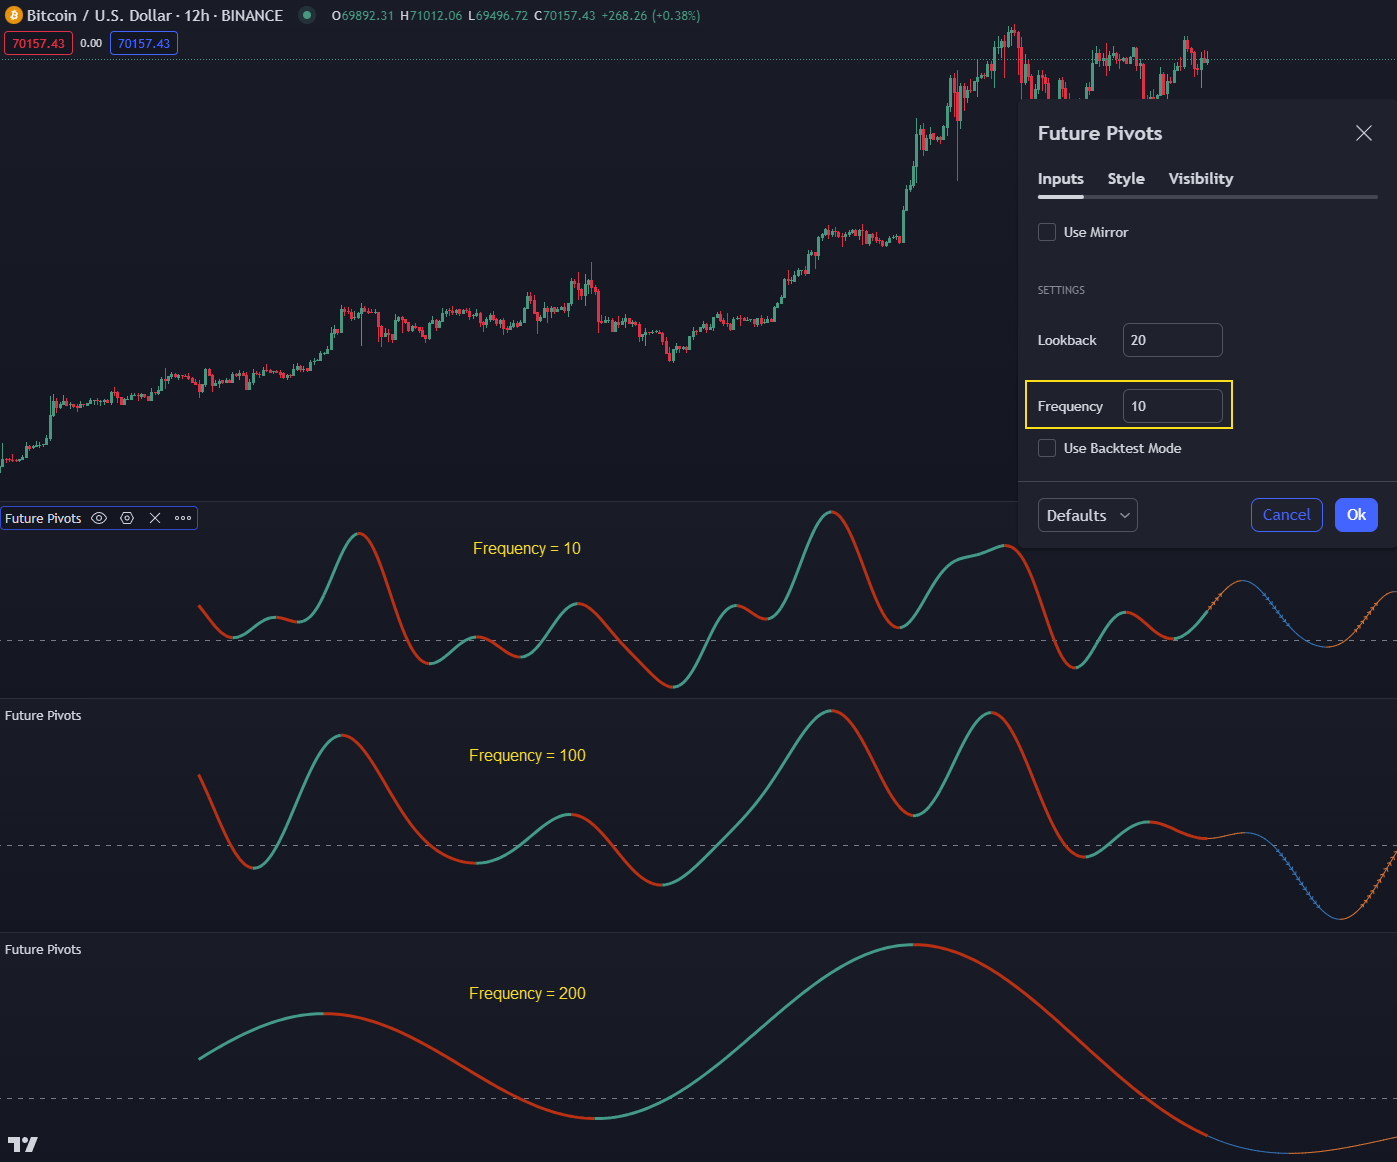Open Future Pivots settings from legend icon
This screenshot has height=1162, width=1397.
(x=127, y=518)
